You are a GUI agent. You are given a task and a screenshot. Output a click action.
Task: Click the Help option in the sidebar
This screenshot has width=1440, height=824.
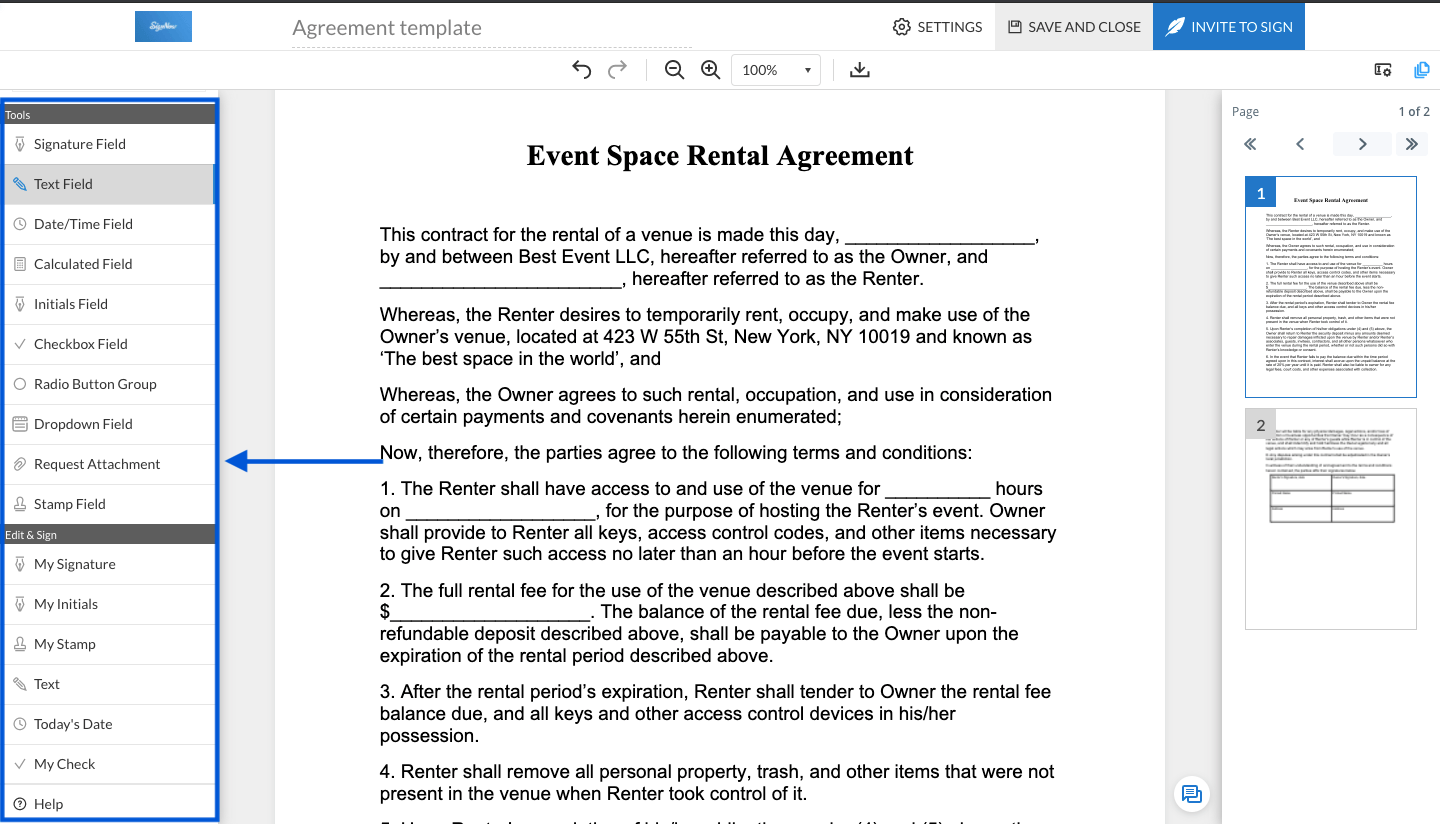[x=47, y=803]
